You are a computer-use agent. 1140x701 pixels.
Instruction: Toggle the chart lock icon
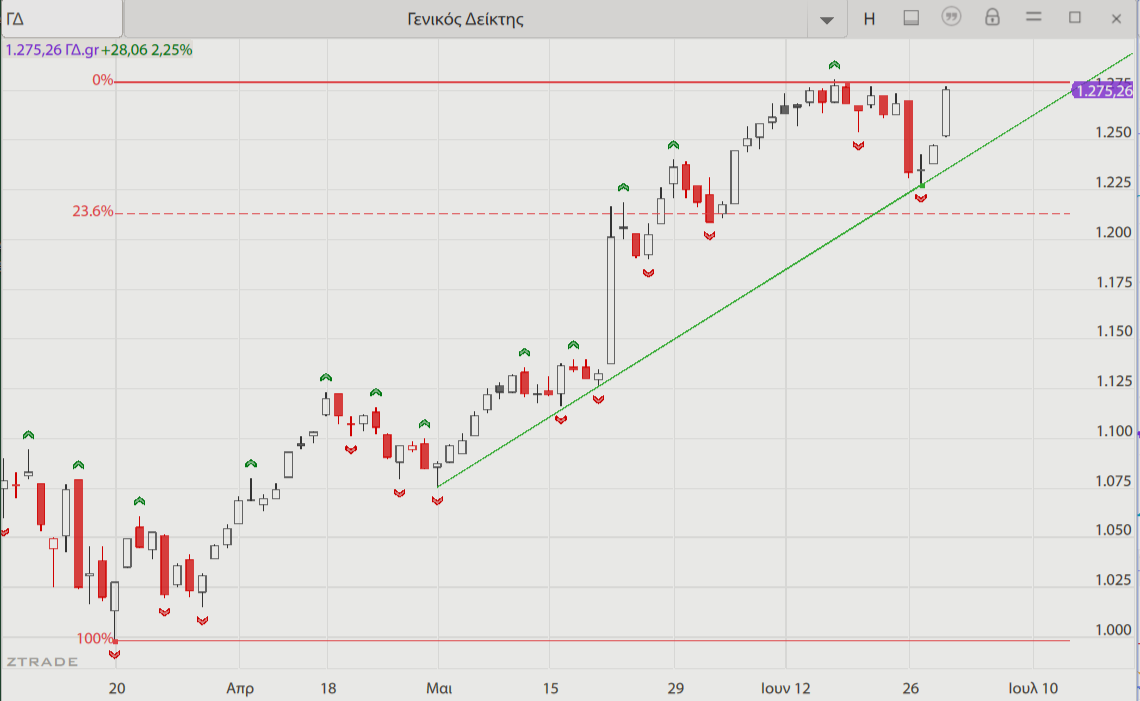point(992,17)
